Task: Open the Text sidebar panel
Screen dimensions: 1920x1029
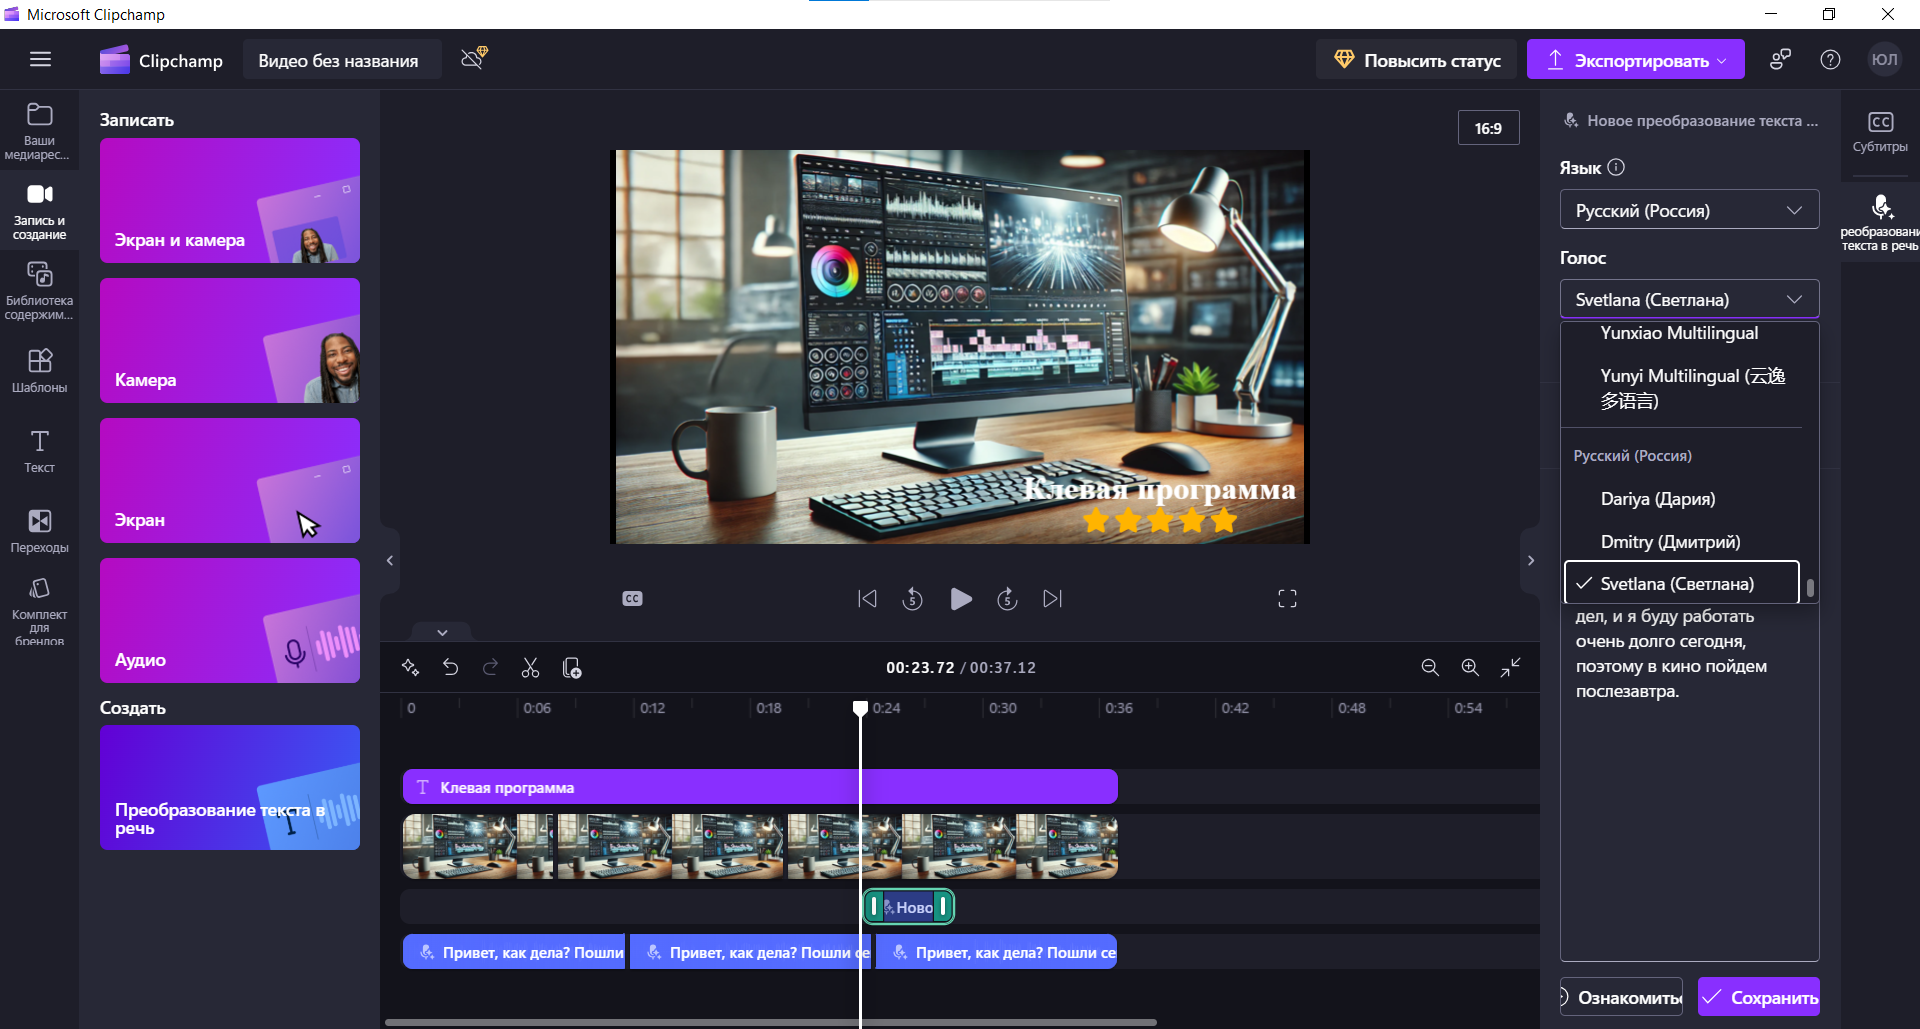Action: [39, 450]
